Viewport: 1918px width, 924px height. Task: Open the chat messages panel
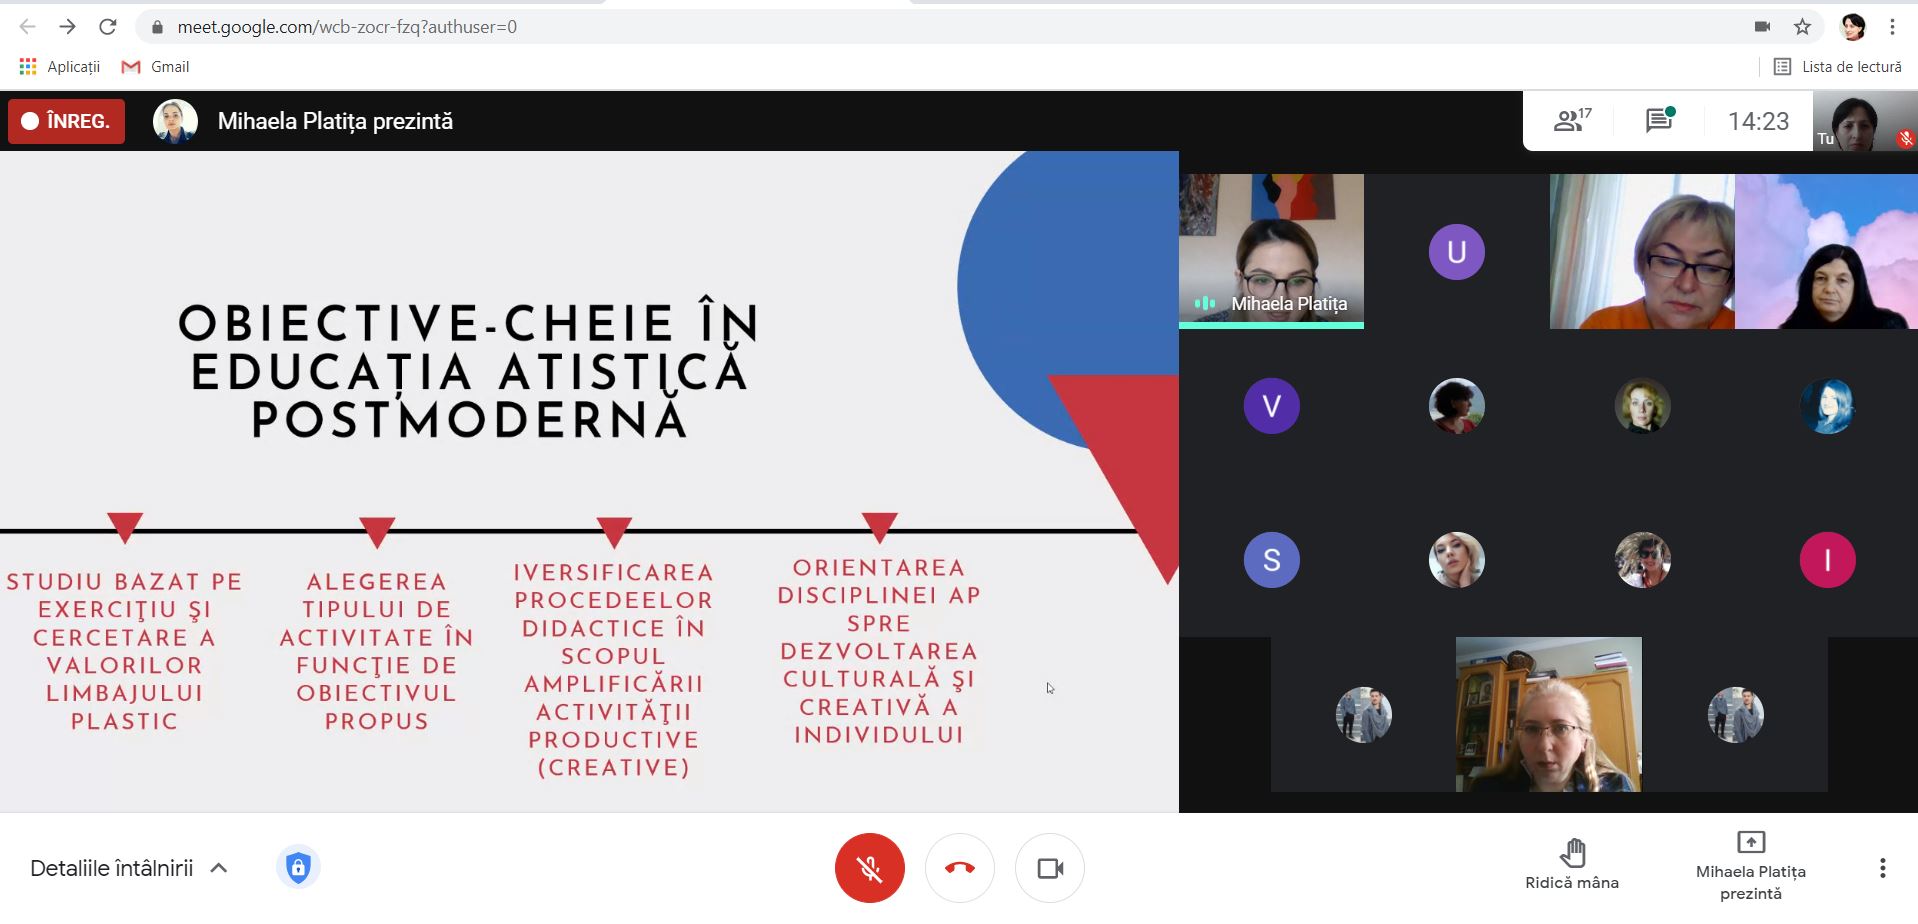click(x=1659, y=121)
